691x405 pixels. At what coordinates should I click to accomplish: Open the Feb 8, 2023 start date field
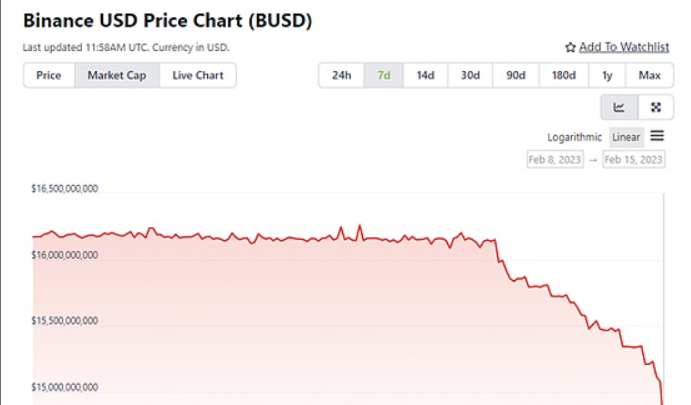(x=555, y=160)
